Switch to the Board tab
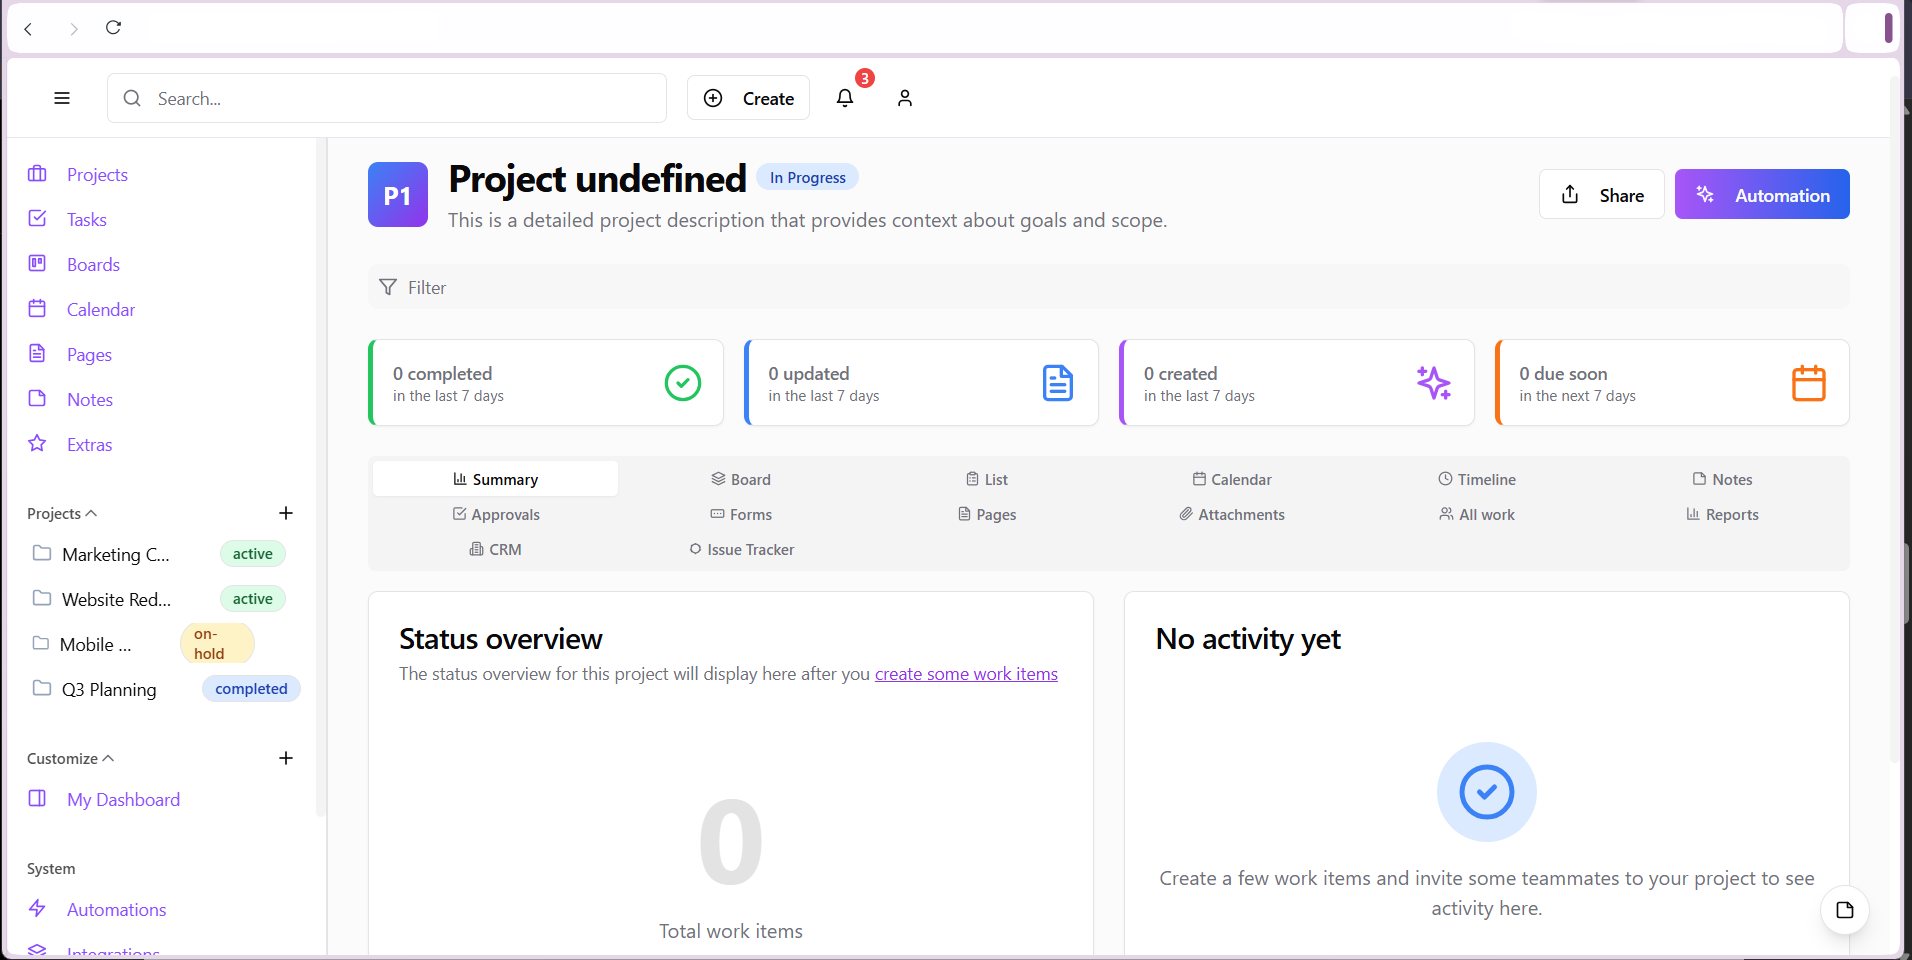The height and width of the screenshot is (960, 1912). point(740,478)
